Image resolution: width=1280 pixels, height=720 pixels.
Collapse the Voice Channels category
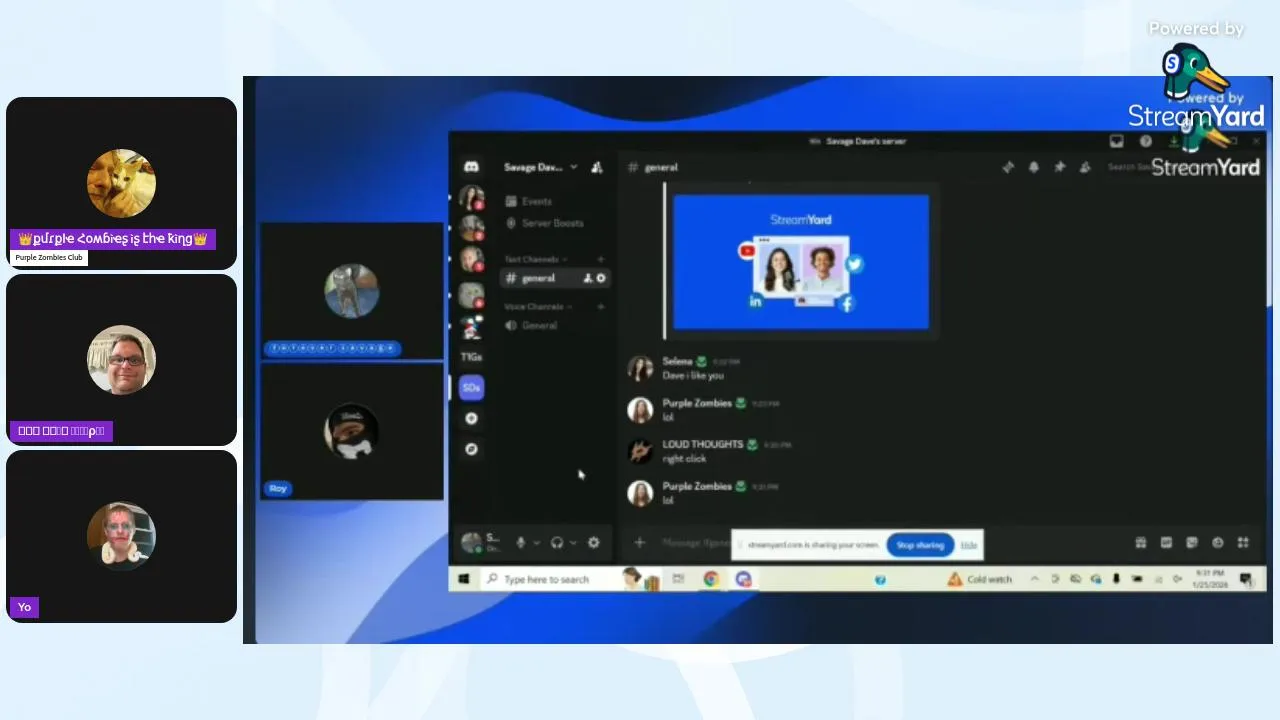point(538,306)
